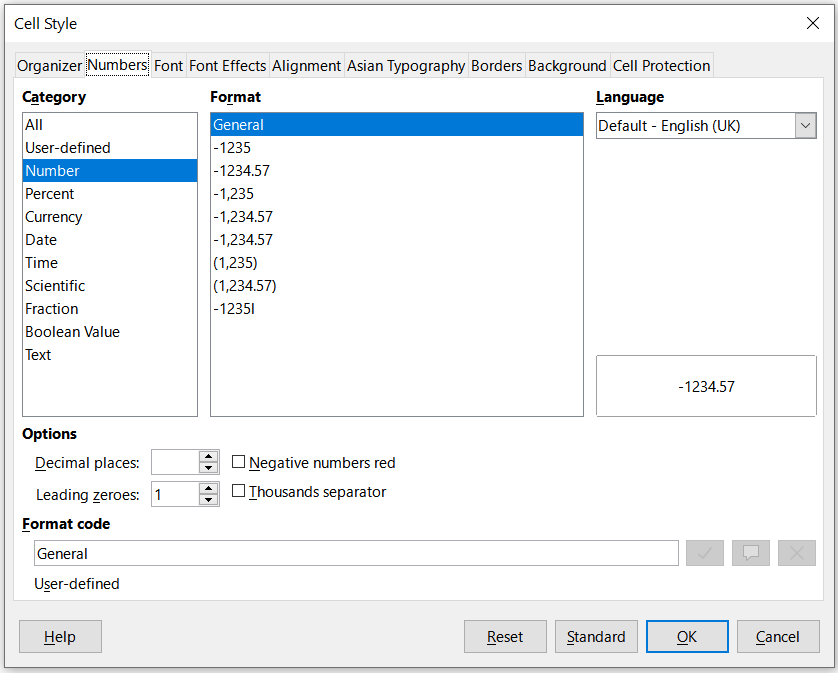
Task: Confirm with the OK button
Action: (x=687, y=637)
